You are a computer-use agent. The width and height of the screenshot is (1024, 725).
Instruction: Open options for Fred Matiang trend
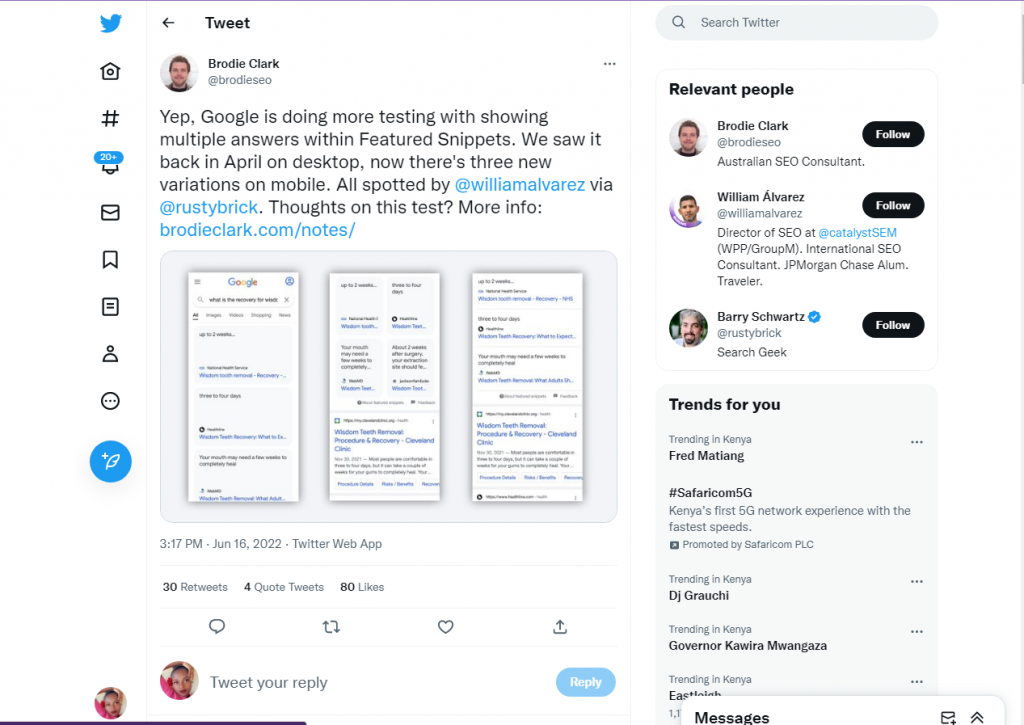point(917,442)
